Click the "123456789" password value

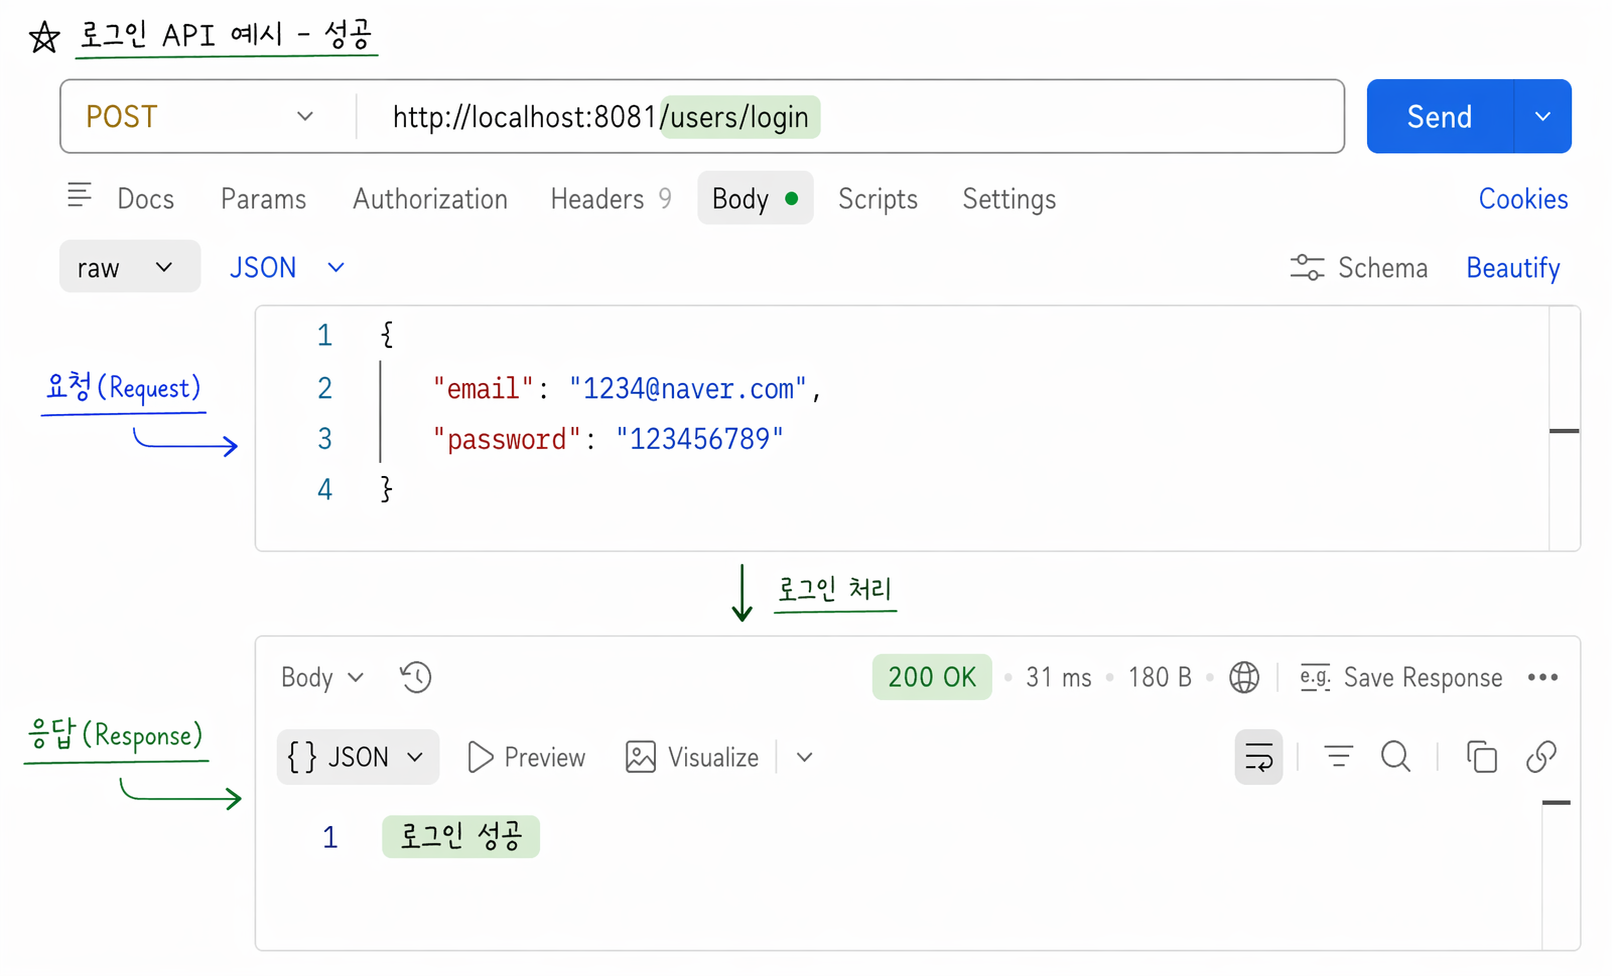pyautogui.click(x=700, y=439)
